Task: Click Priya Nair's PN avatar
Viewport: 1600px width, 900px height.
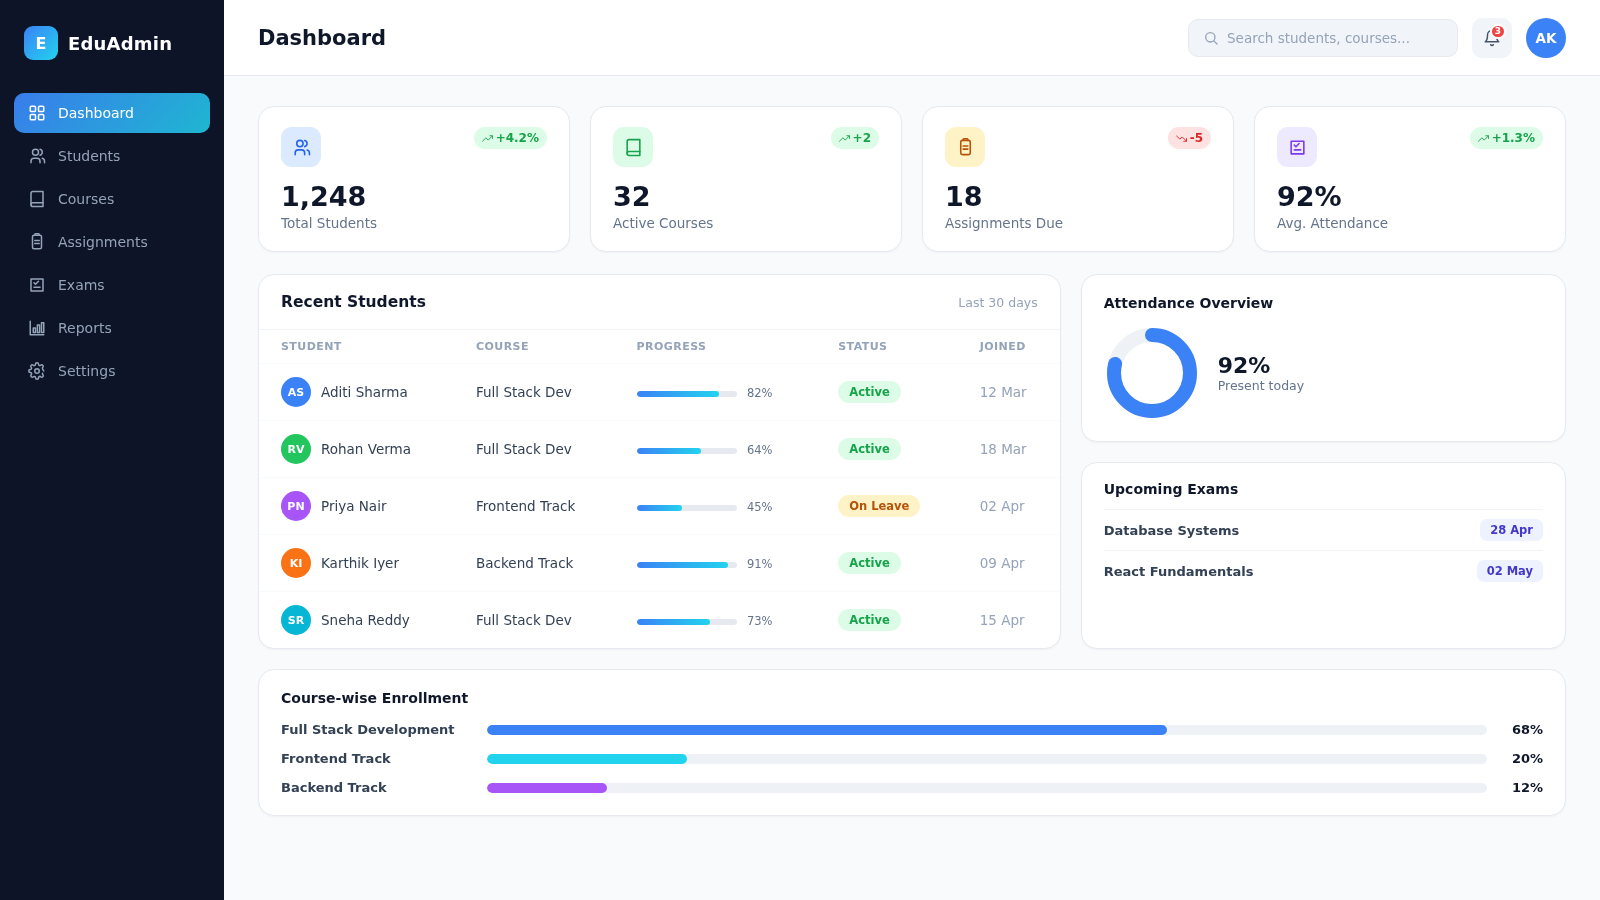Action: [296, 506]
